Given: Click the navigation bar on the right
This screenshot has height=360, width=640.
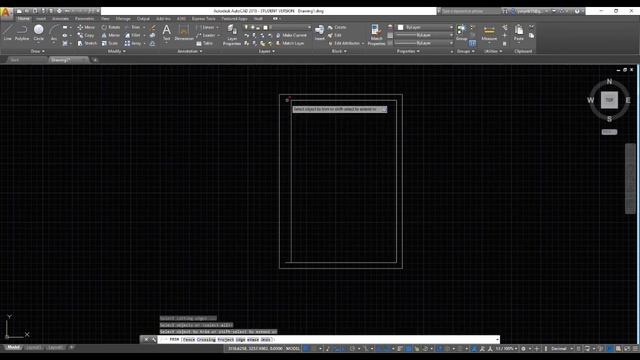Looking at the screenshot, I should pos(630,178).
